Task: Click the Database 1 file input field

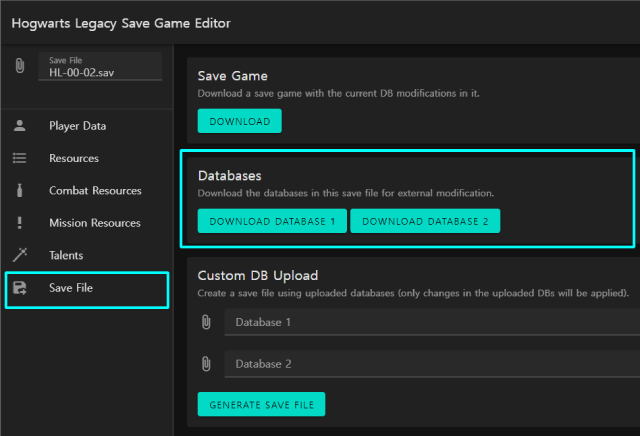Action: 432,322
